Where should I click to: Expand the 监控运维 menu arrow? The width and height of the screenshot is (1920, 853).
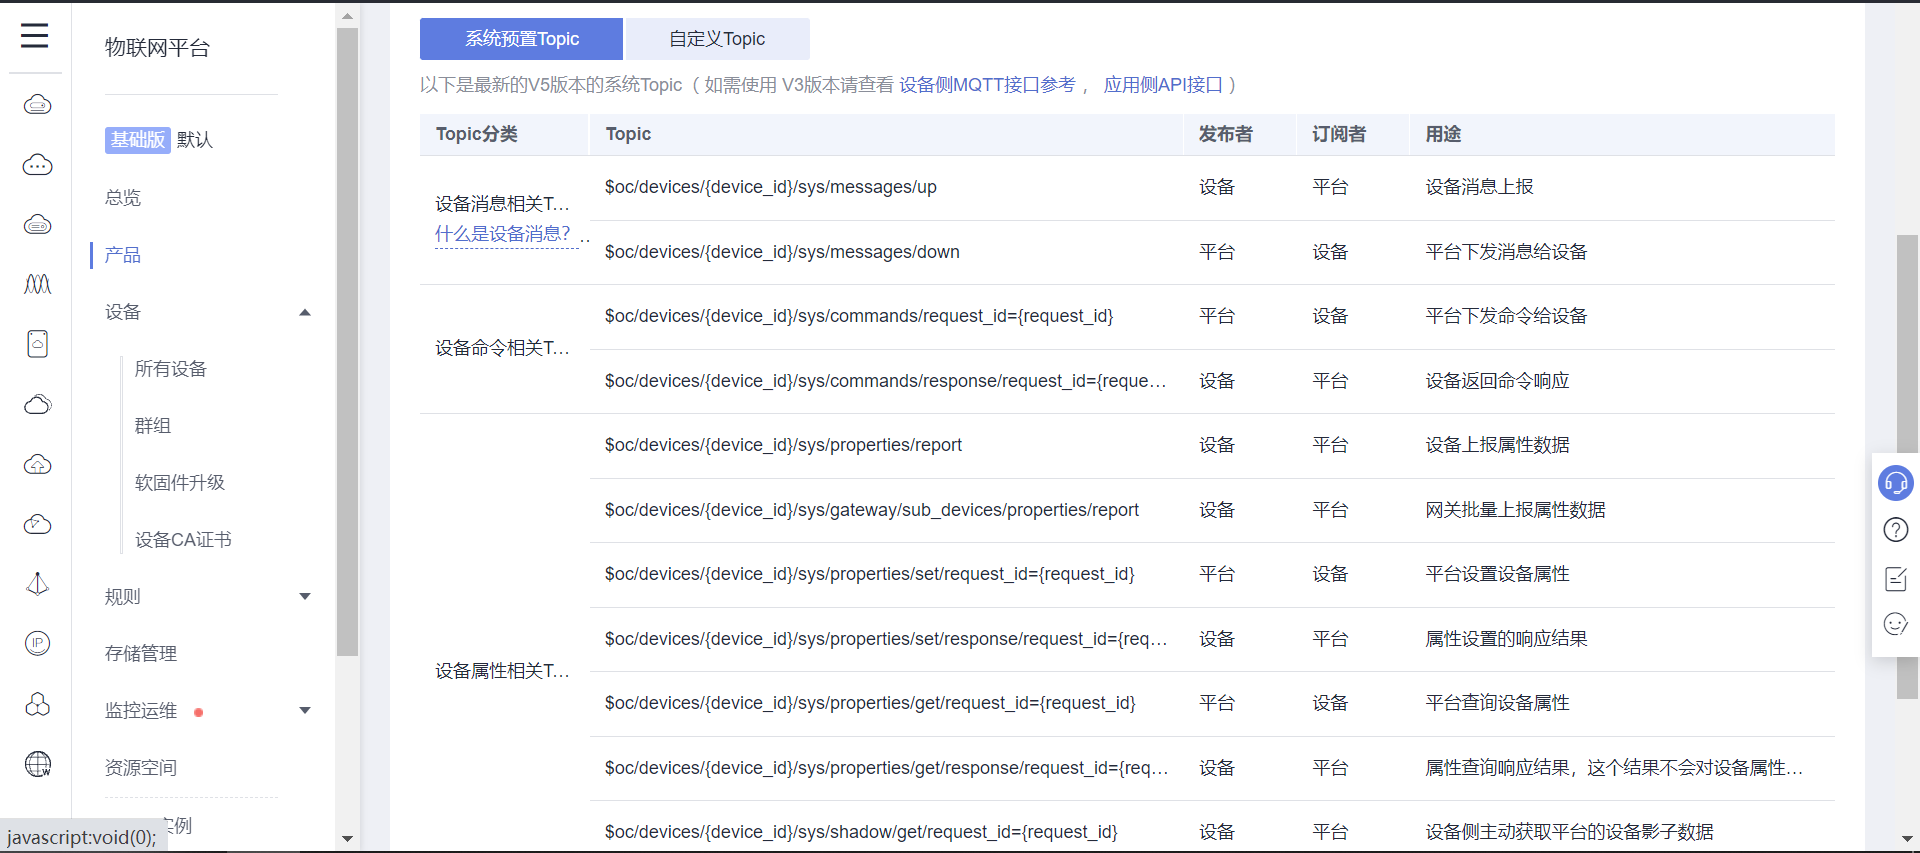(305, 711)
